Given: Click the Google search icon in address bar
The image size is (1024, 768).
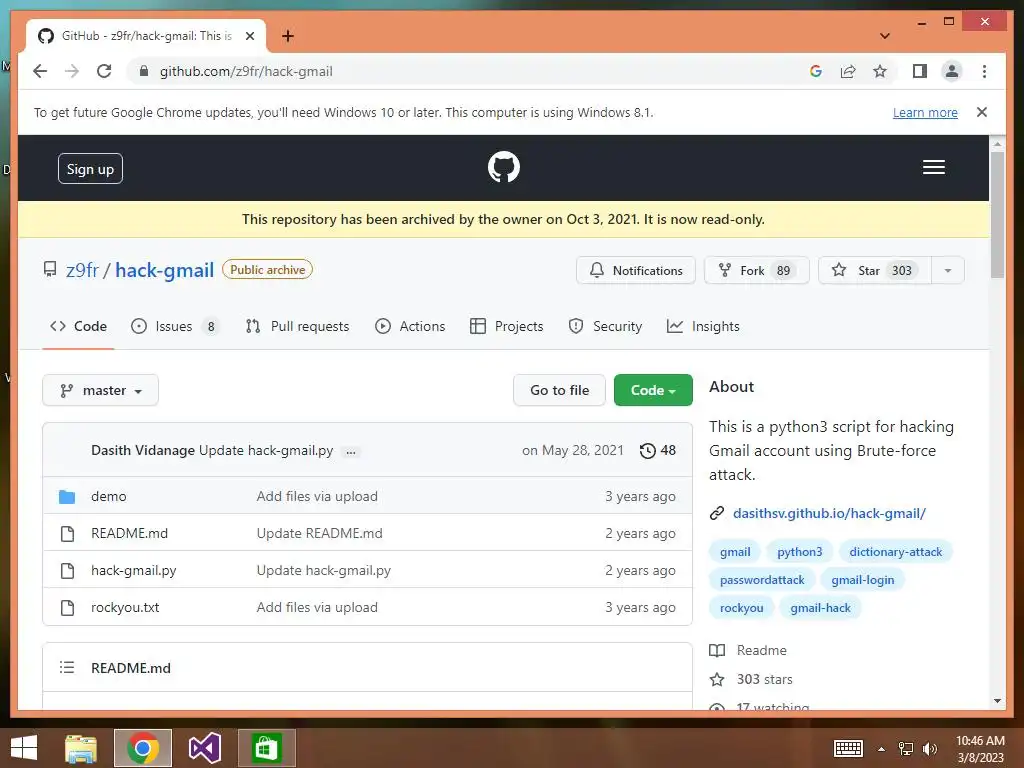Looking at the screenshot, I should point(816,71).
